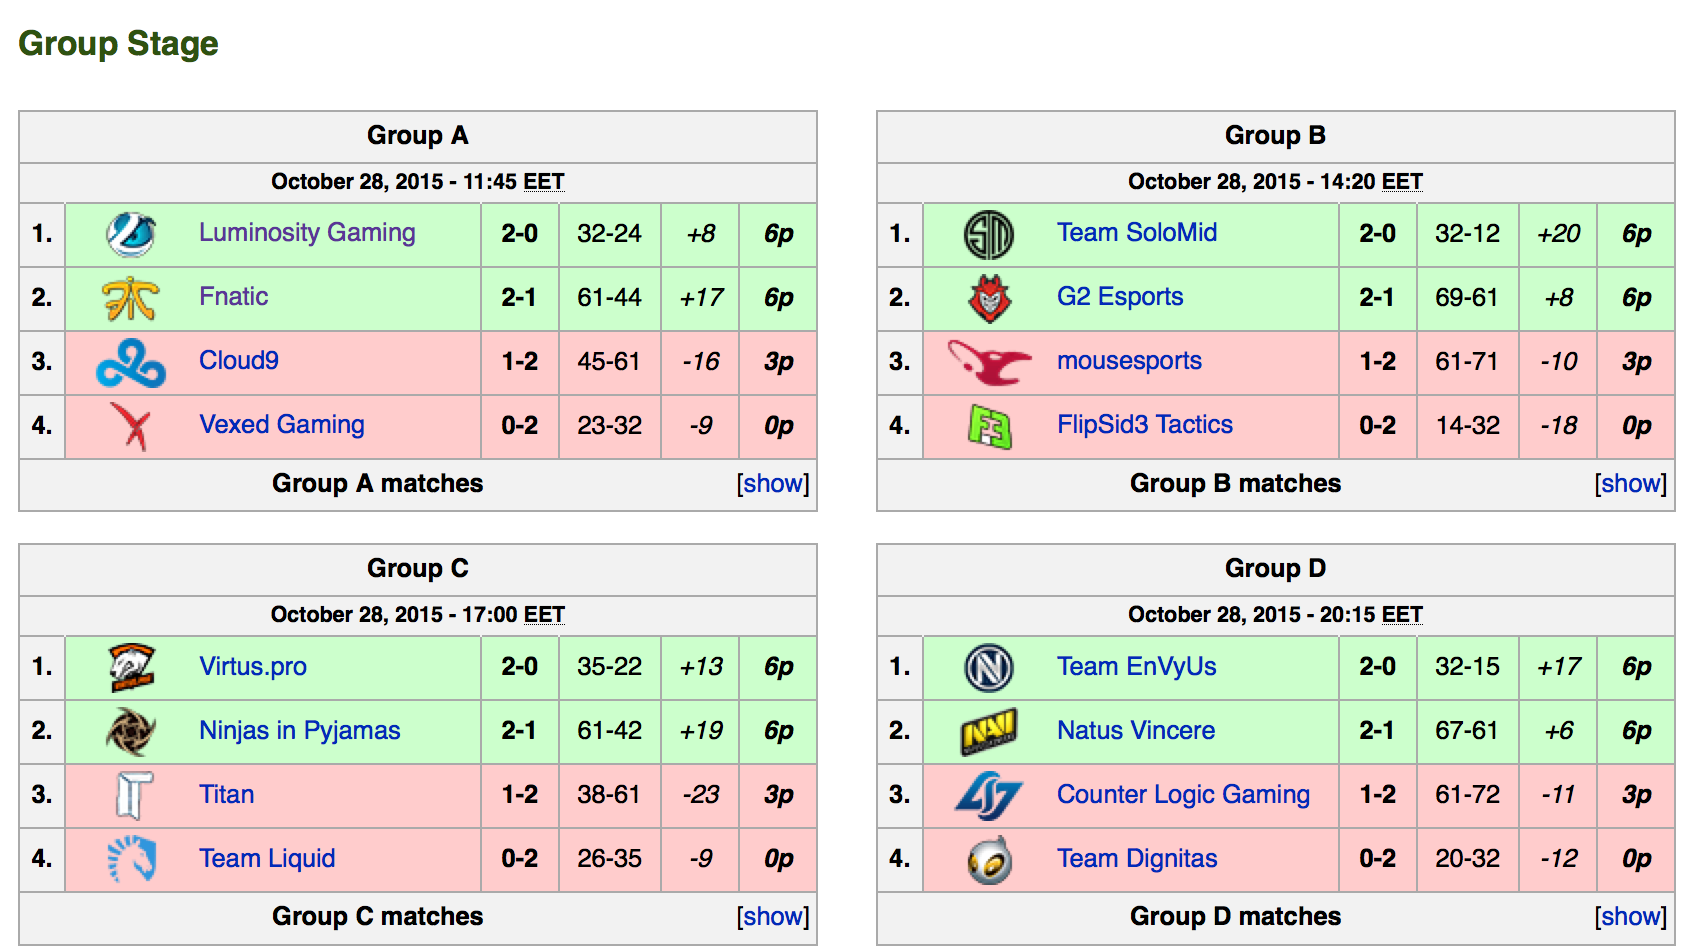The width and height of the screenshot is (1694, 946).
Task: Open the Team Dignitas link
Action: (x=1137, y=859)
